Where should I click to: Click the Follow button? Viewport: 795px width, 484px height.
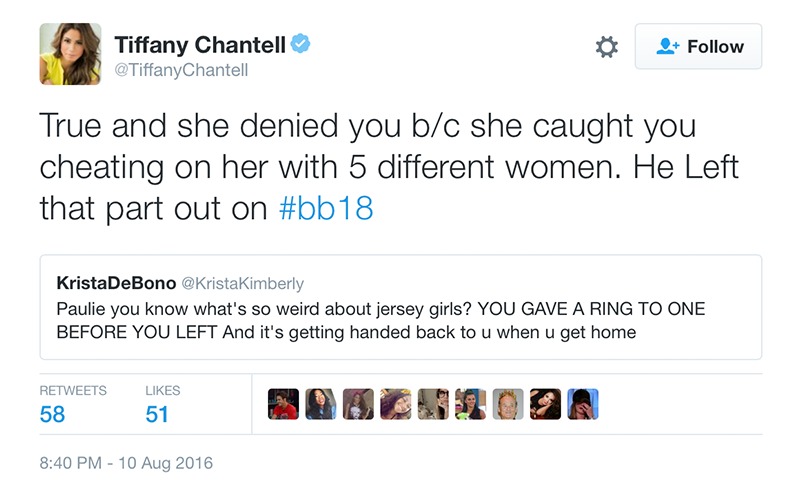(x=698, y=46)
